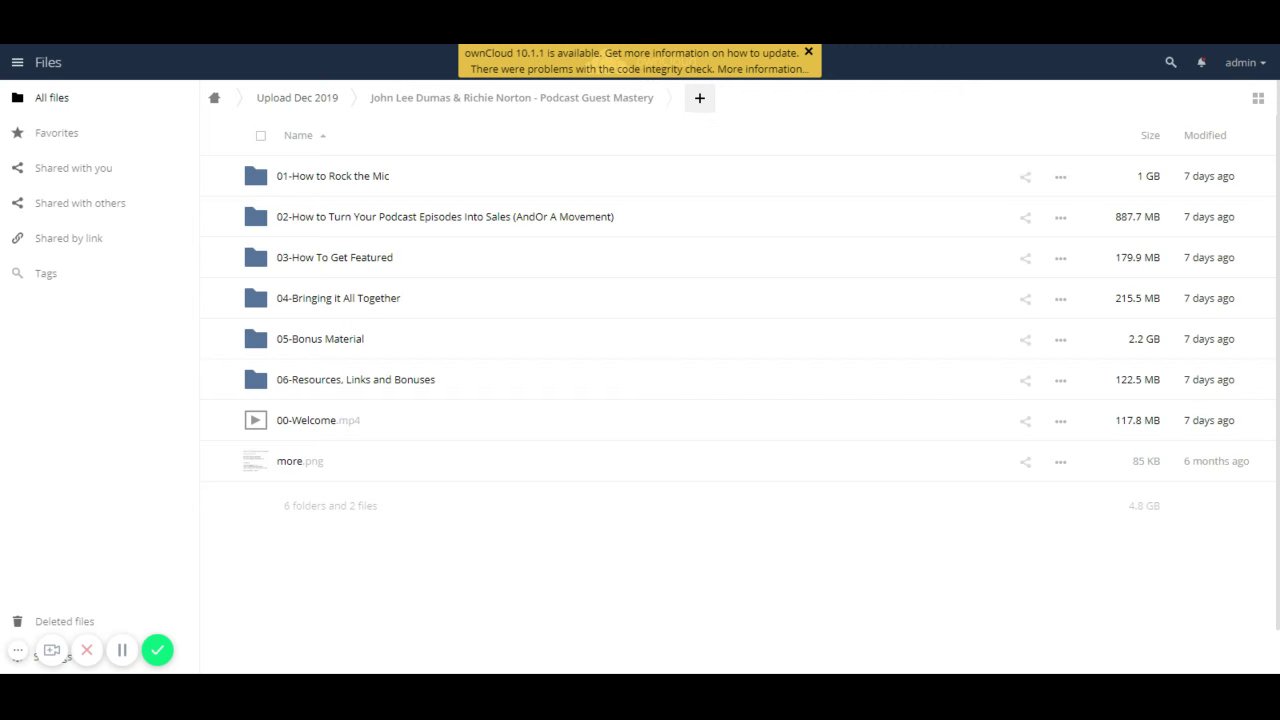Open the notifications bell
This screenshot has width=1280, height=720.
[1201, 62]
